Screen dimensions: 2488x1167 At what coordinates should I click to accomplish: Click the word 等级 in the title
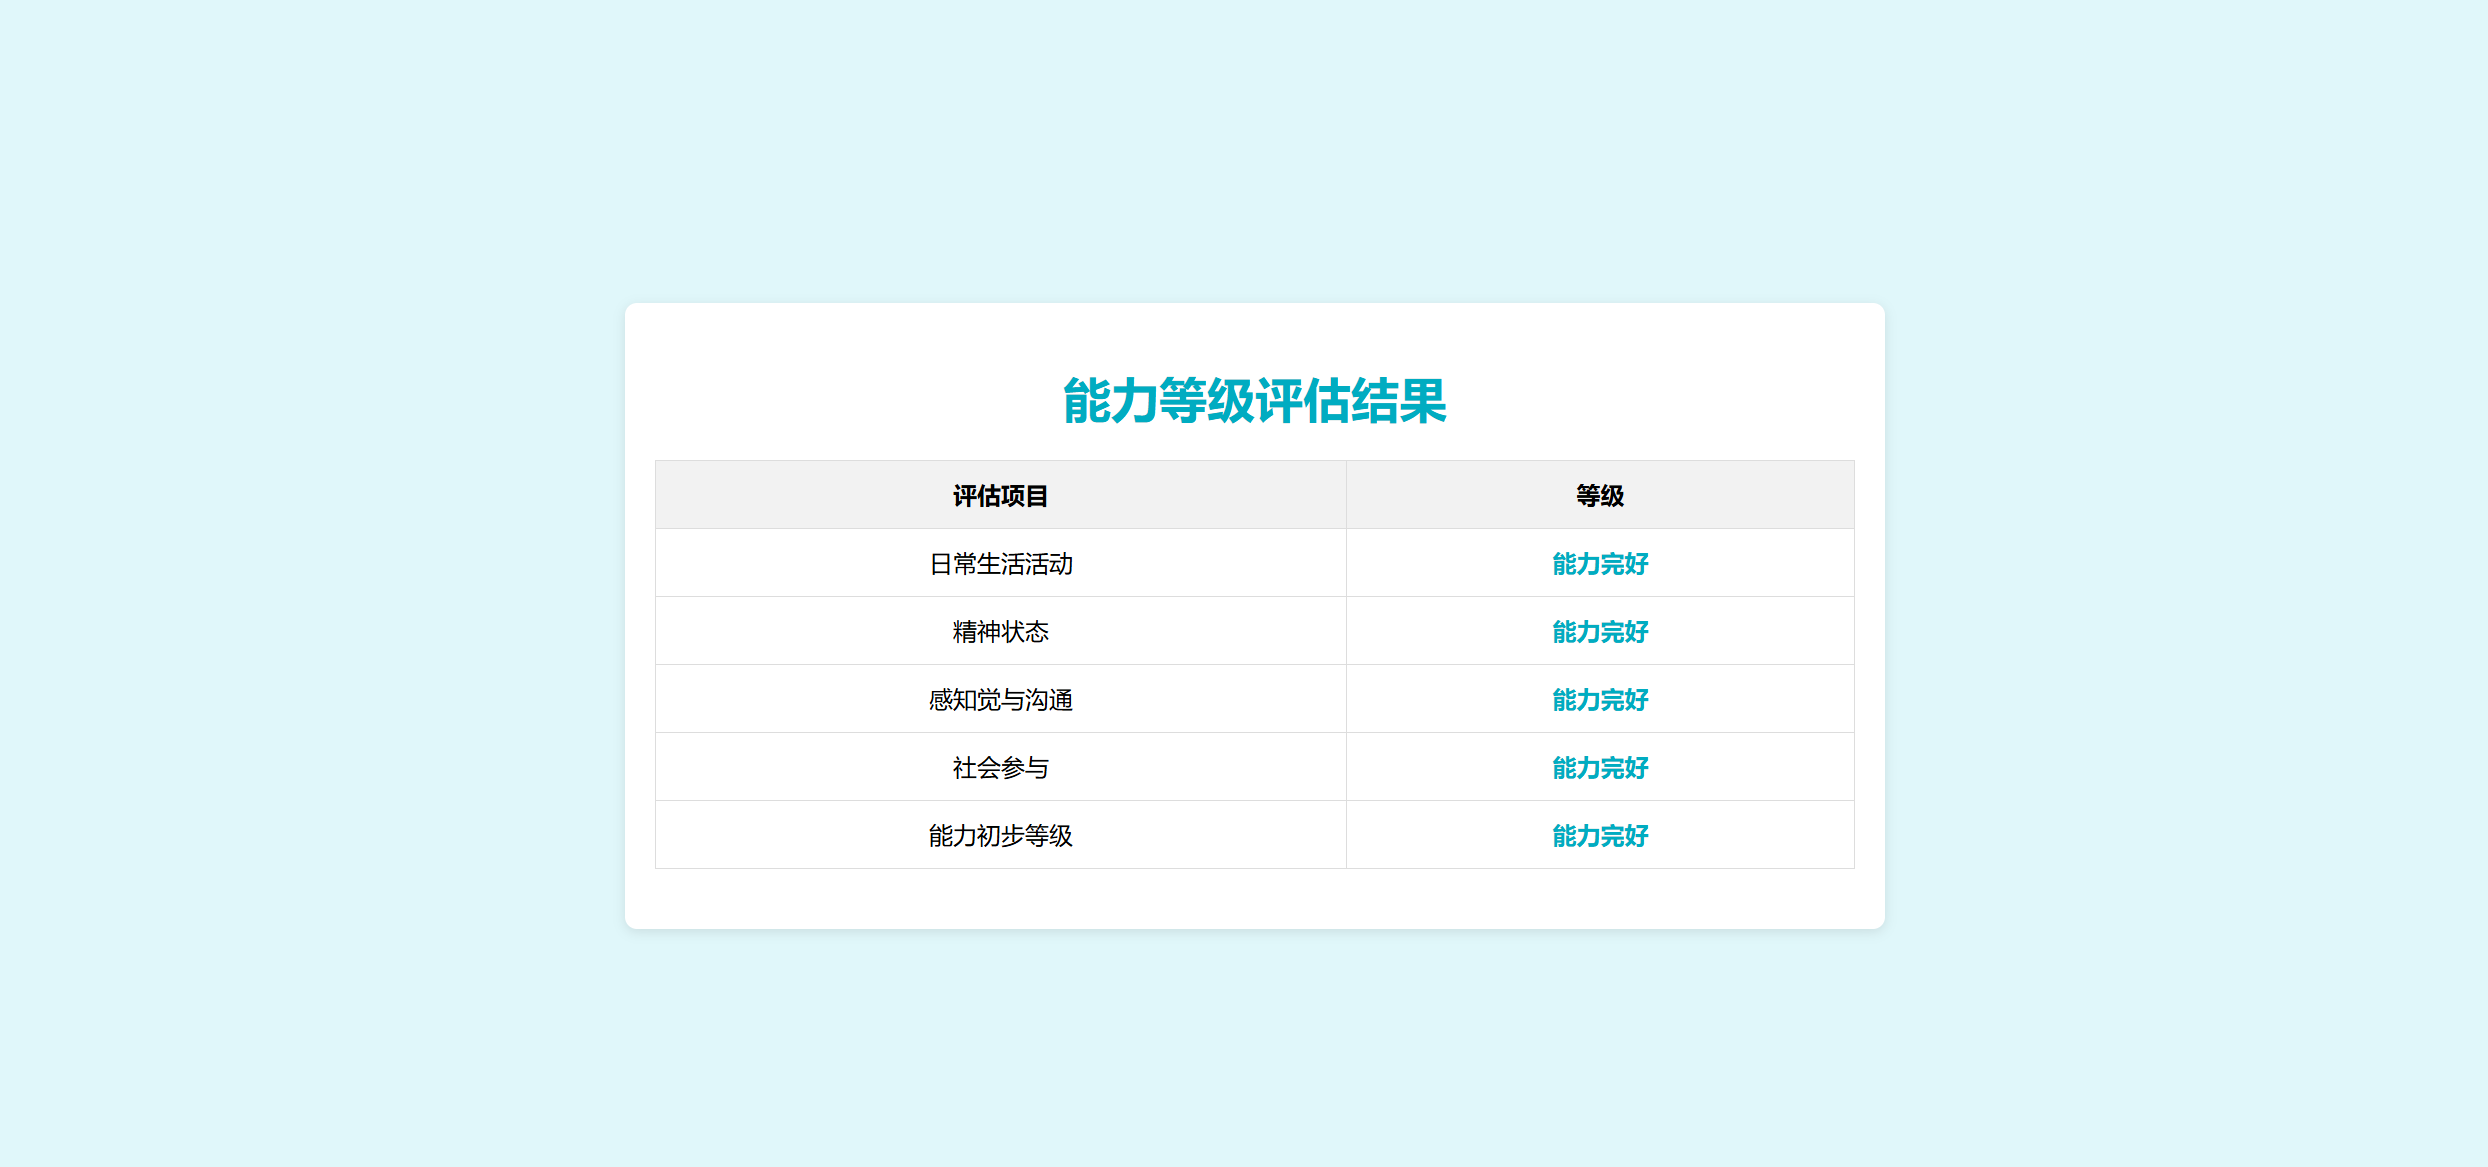coord(1206,401)
